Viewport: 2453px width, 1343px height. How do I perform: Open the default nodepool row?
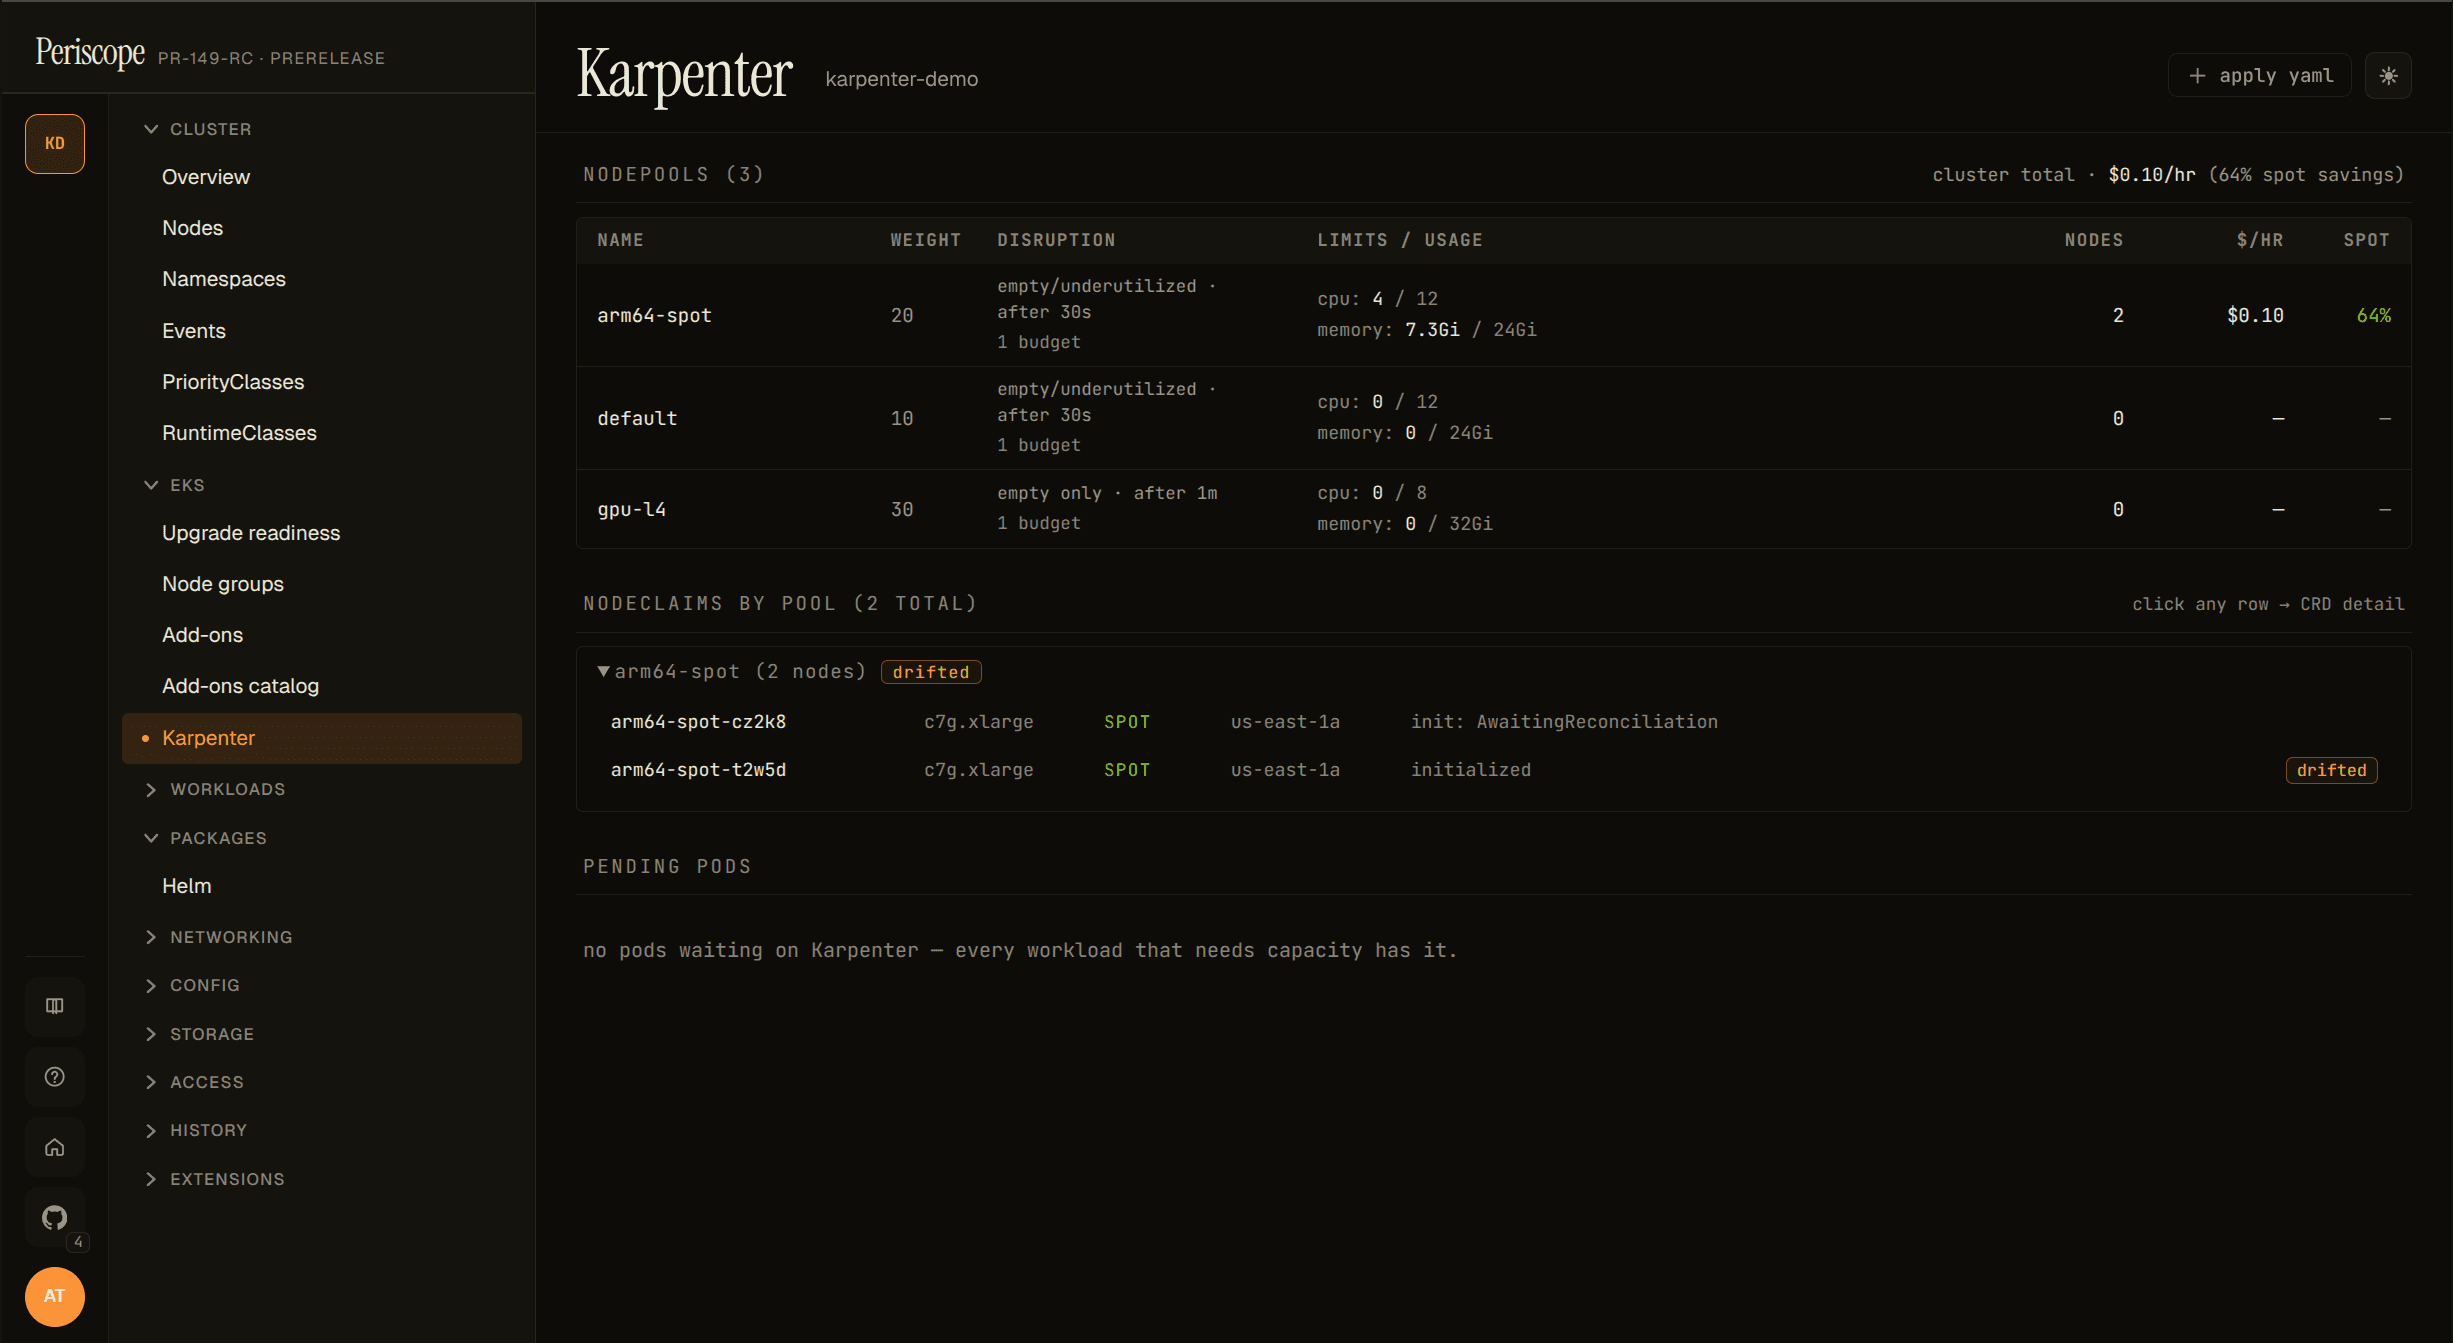pyautogui.click(x=1493, y=418)
